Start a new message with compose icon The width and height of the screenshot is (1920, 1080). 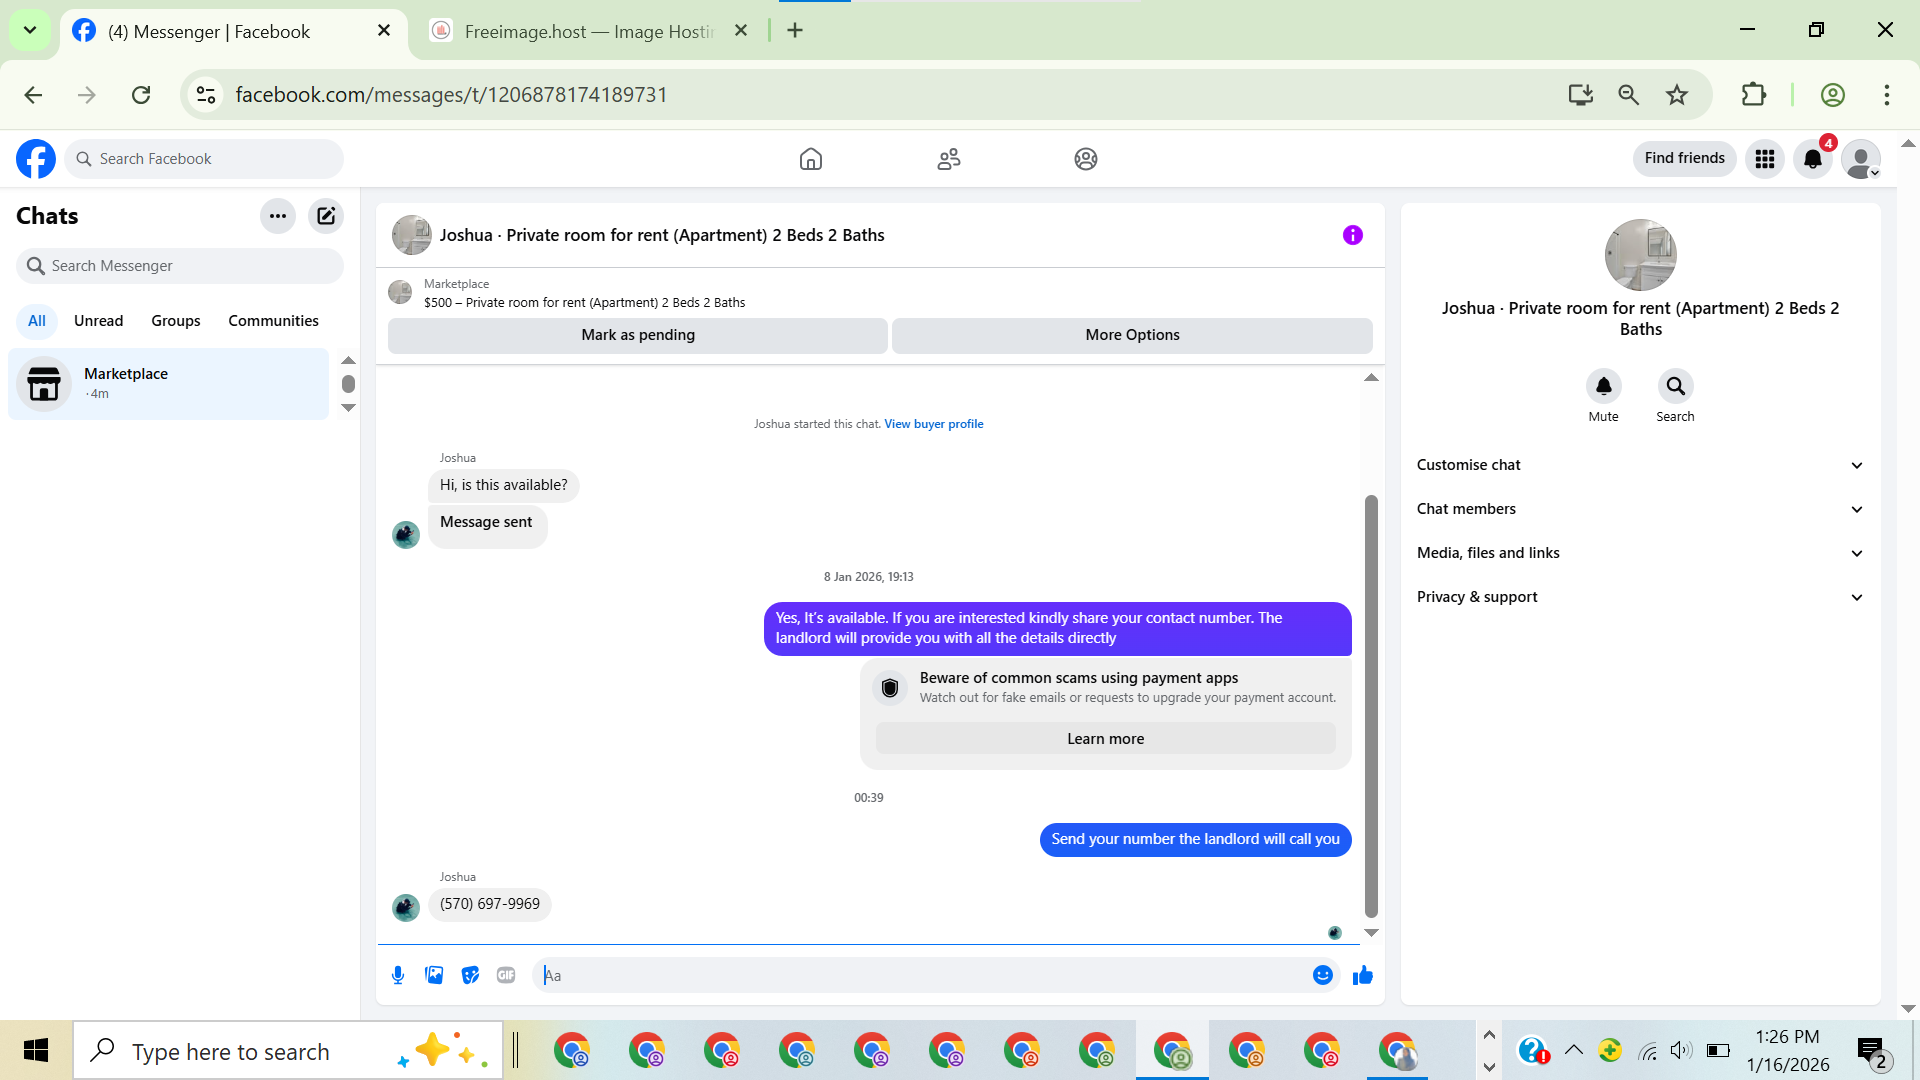pyautogui.click(x=326, y=216)
